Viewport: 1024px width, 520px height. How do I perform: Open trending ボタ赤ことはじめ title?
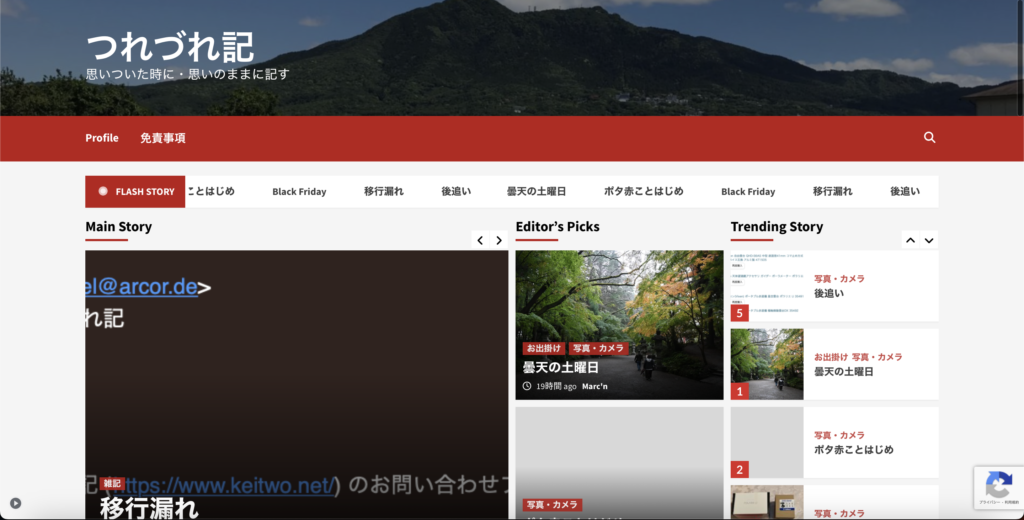pyautogui.click(x=854, y=449)
